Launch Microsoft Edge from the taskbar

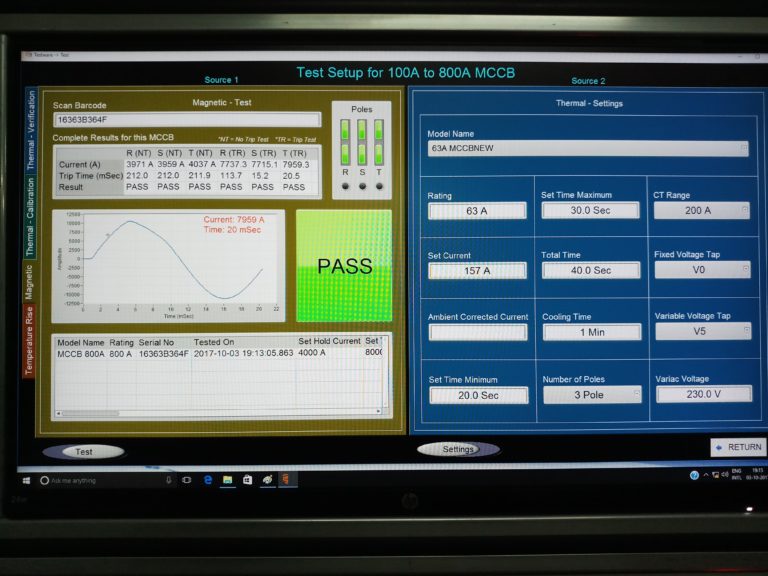pos(208,480)
